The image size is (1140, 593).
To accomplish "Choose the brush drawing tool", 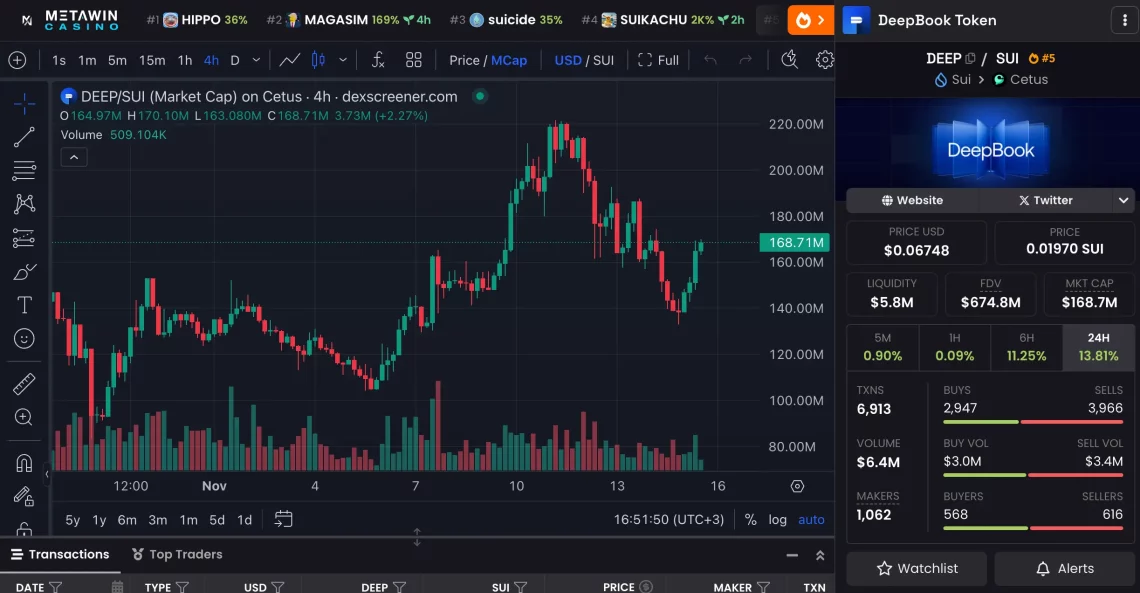I will coord(24,272).
